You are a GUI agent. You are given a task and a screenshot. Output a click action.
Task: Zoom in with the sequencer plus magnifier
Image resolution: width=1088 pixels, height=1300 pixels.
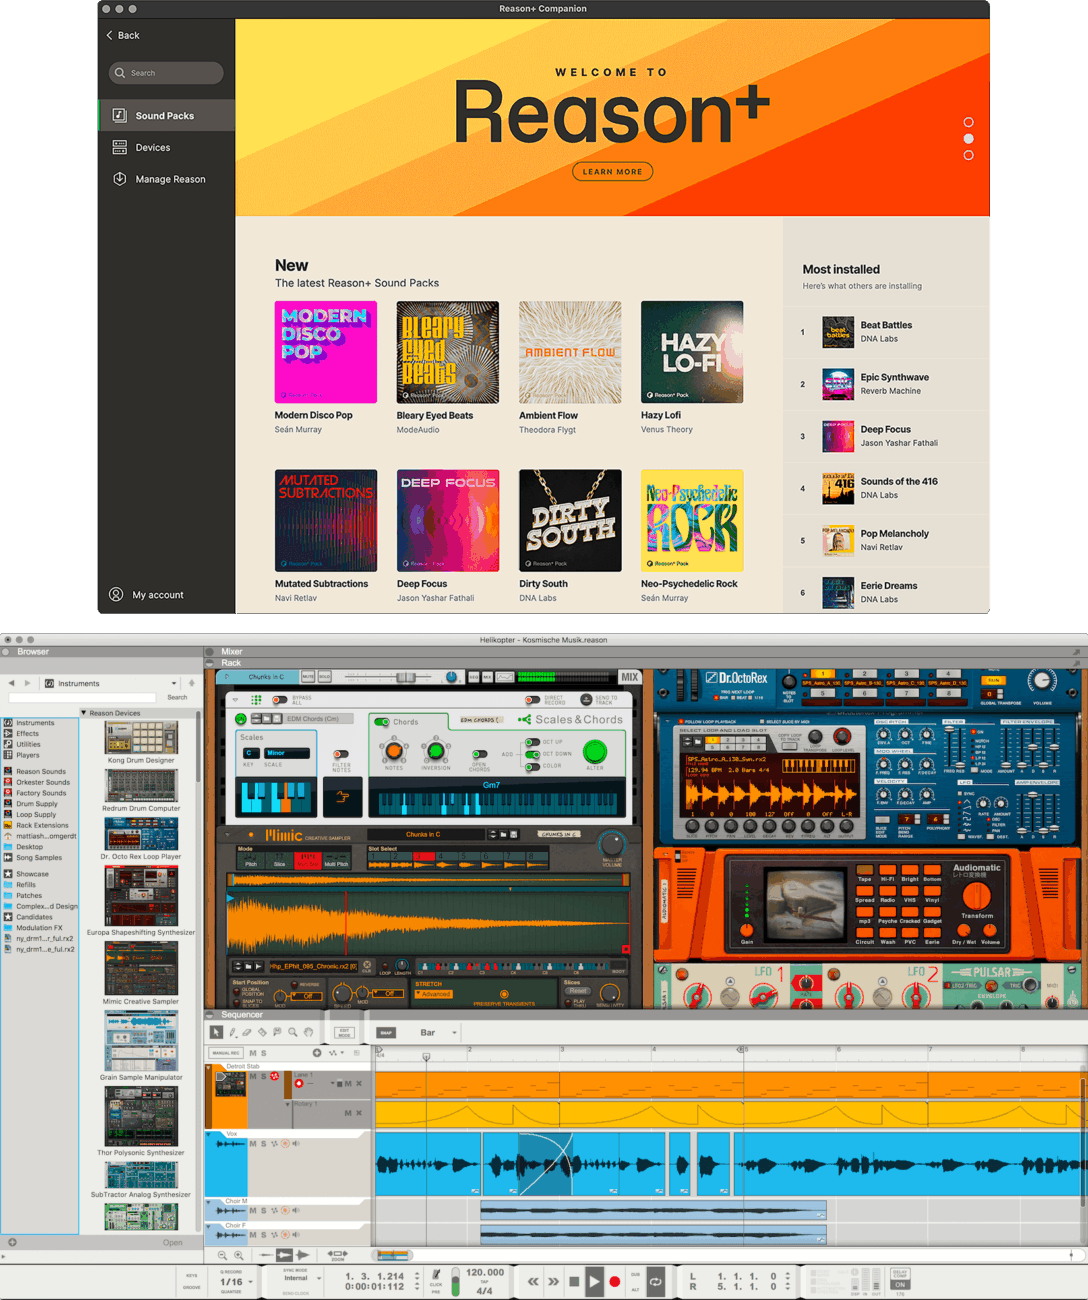point(239,1255)
